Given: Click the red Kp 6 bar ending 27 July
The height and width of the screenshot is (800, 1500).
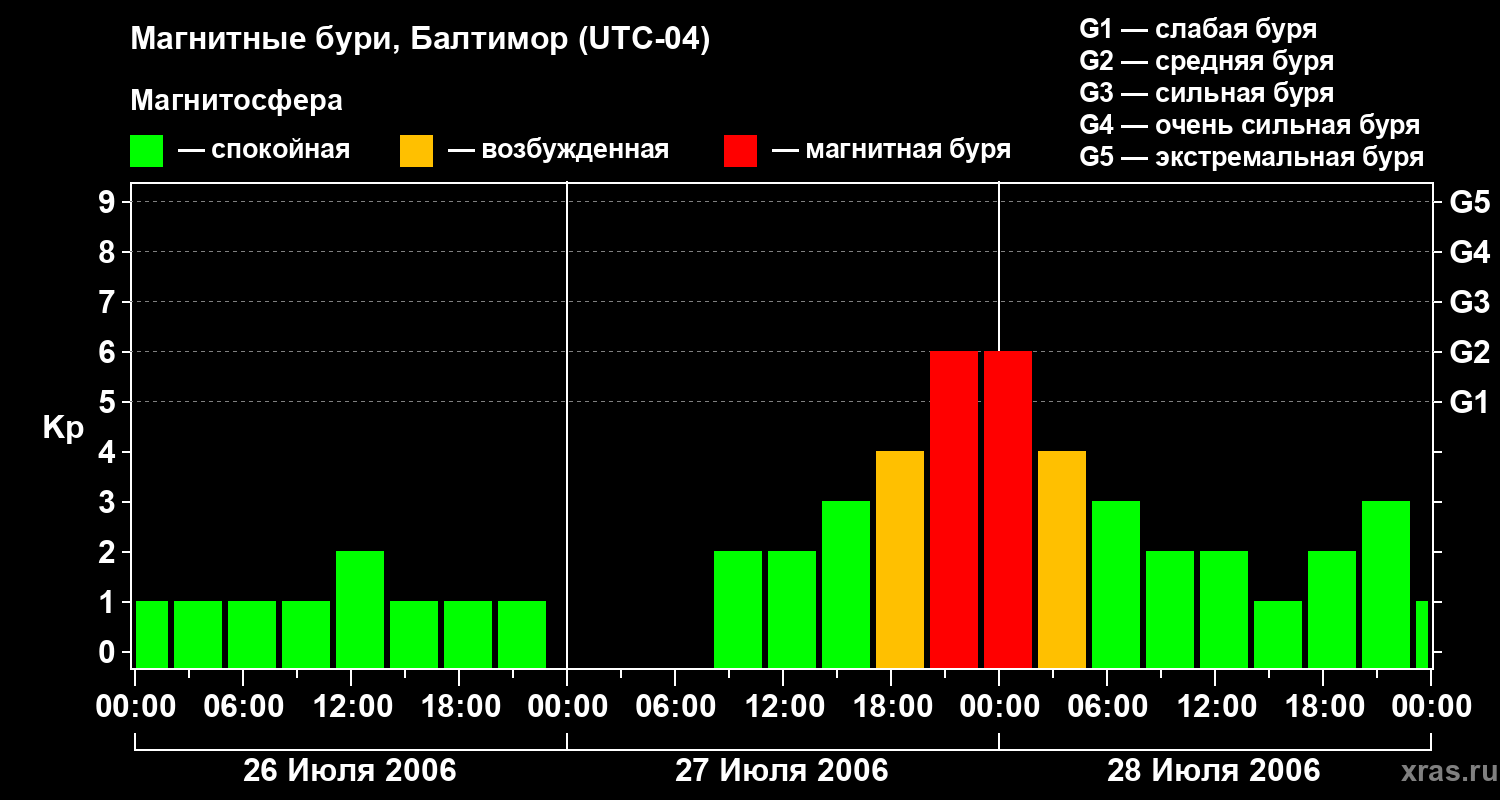Looking at the screenshot, I should tap(954, 510).
